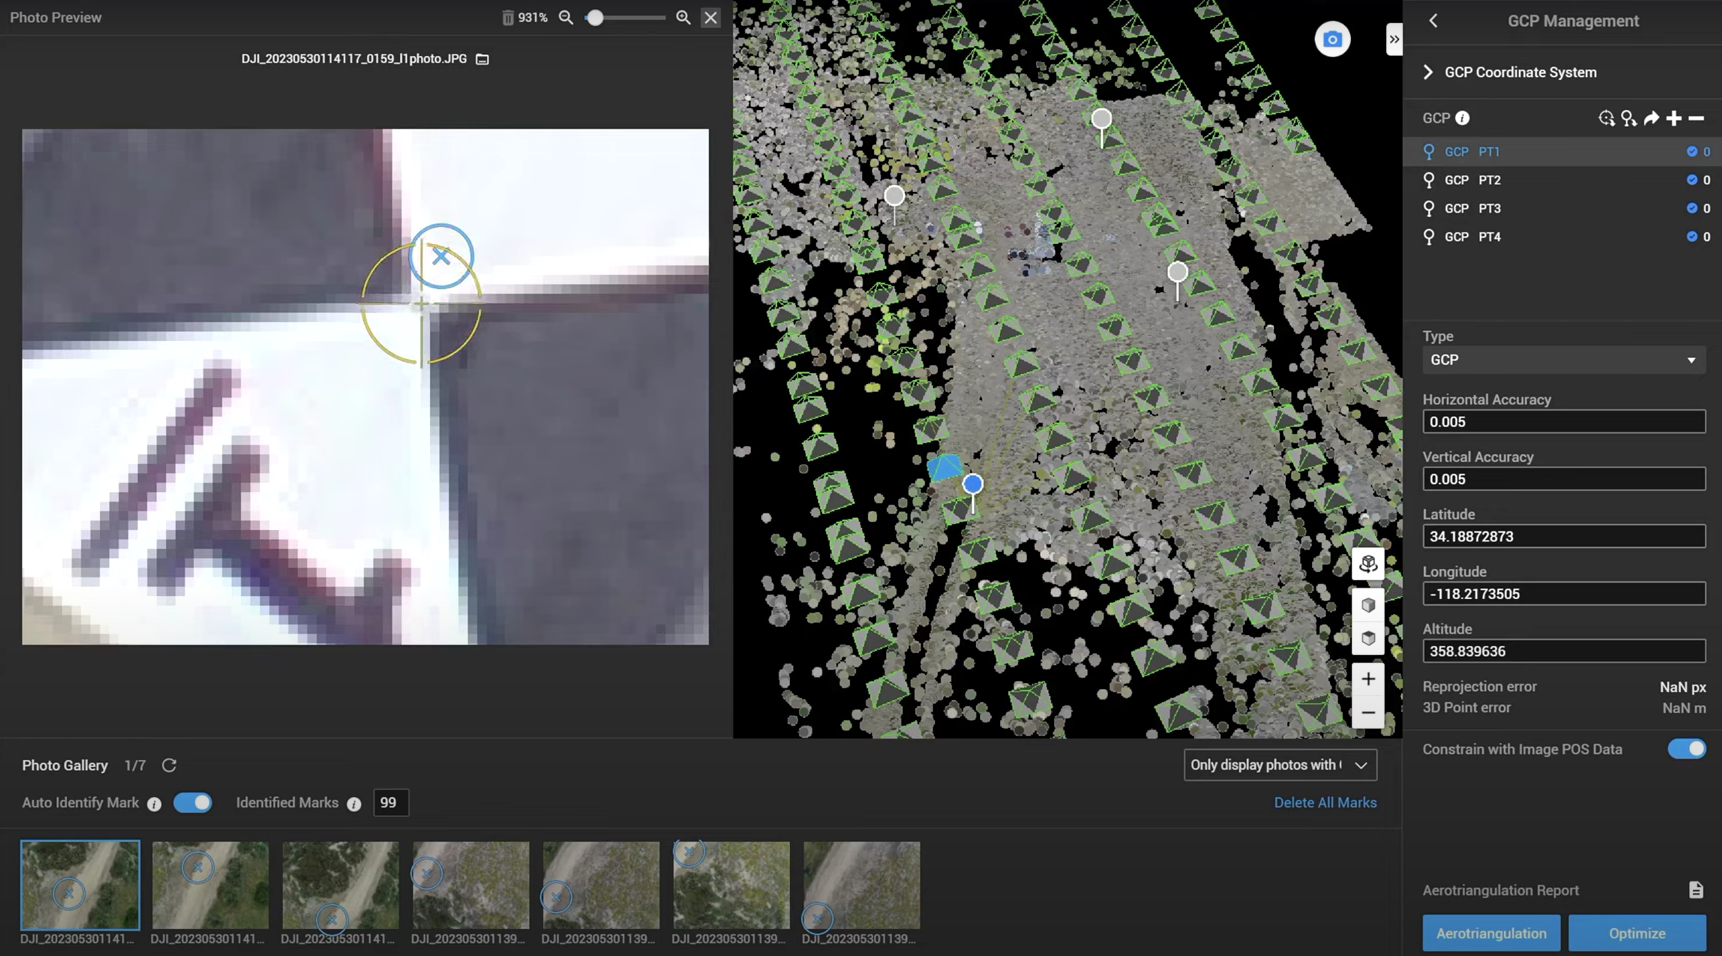Select GCP PT4 in the list
Image resolution: width=1722 pixels, height=956 pixels.
[1562, 237]
